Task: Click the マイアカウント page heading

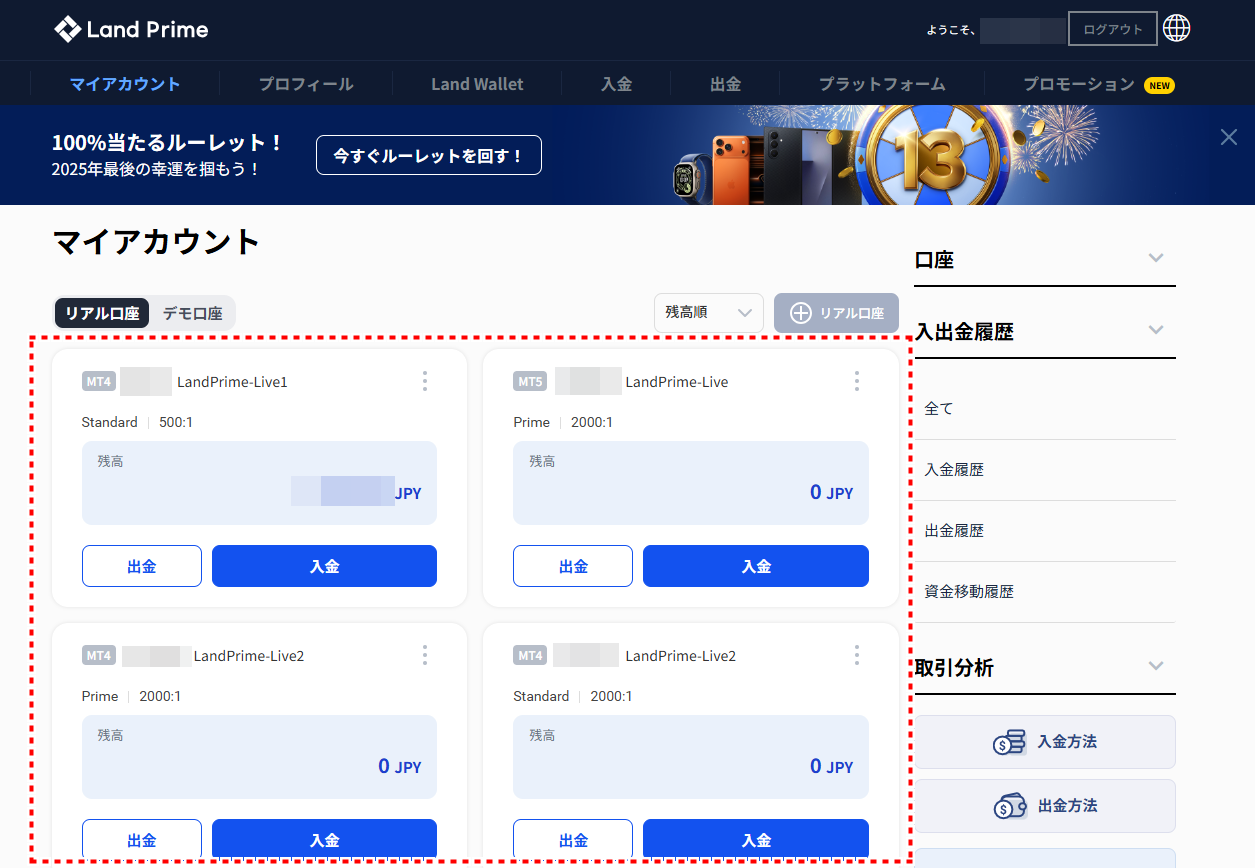Action: click(x=156, y=242)
